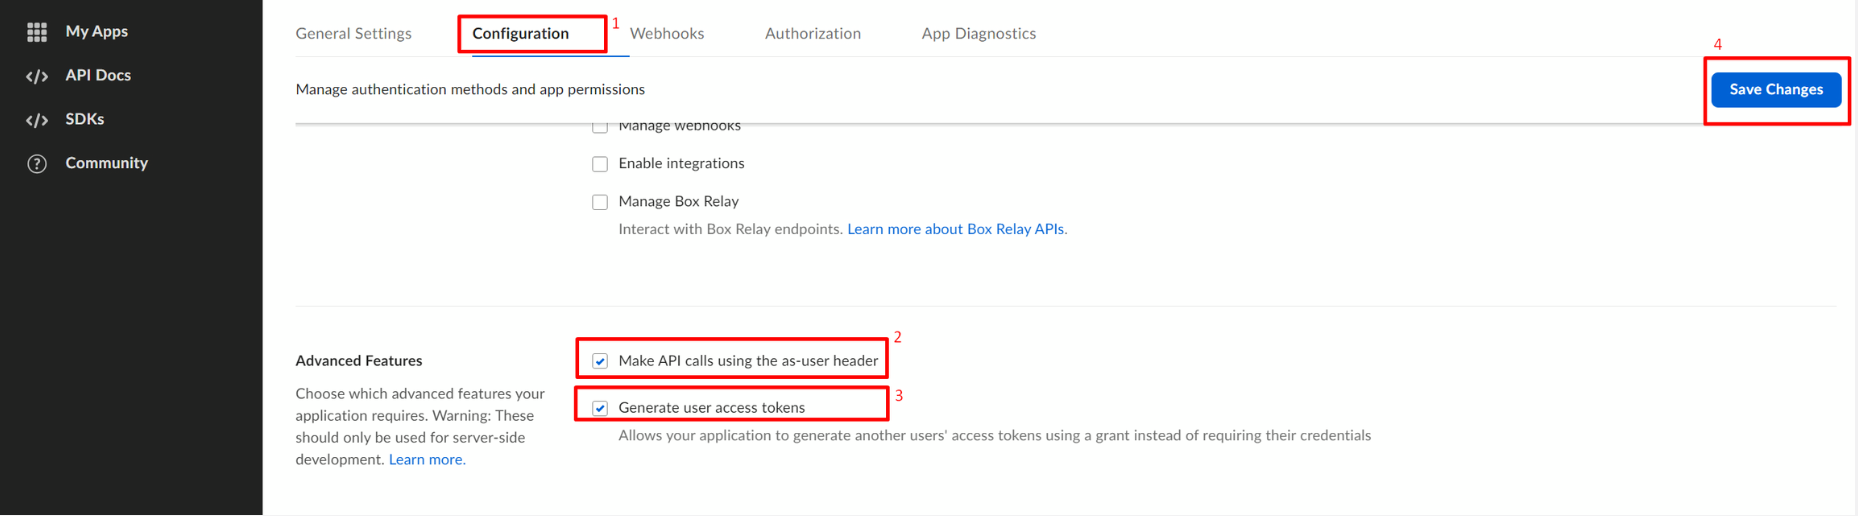Tick the Manage webhooks checkbox
The image size is (1858, 516).
pos(600,127)
